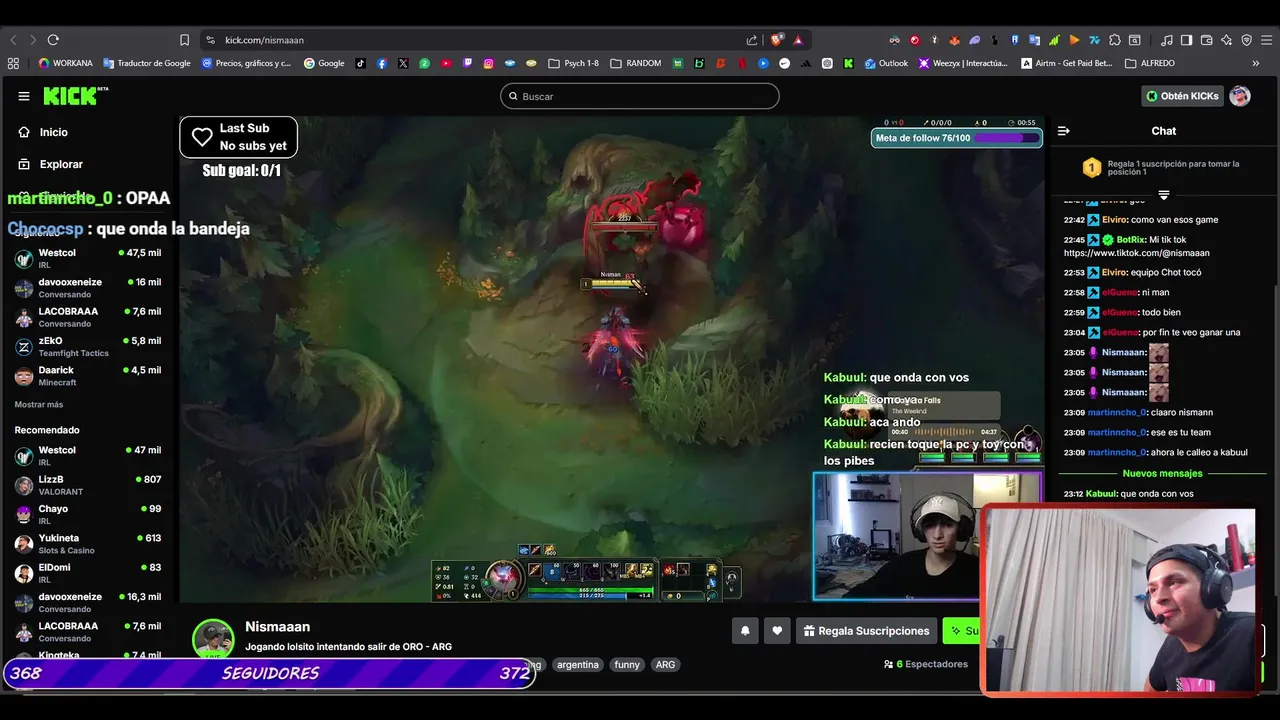1280x720 pixels.
Task: Open the Obtén KICKs button
Action: (1183, 96)
